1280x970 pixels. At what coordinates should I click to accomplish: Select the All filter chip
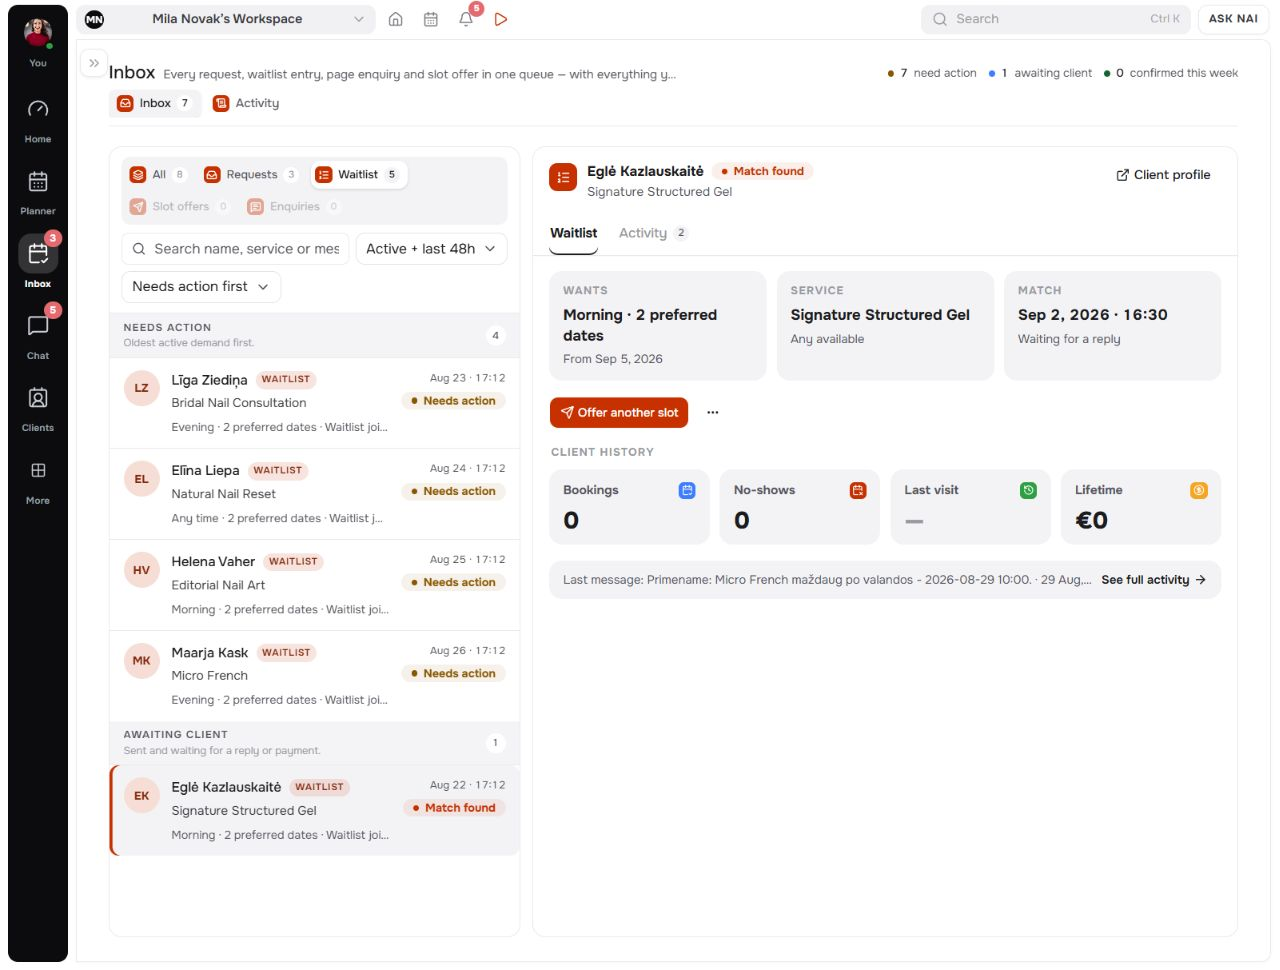[158, 175]
